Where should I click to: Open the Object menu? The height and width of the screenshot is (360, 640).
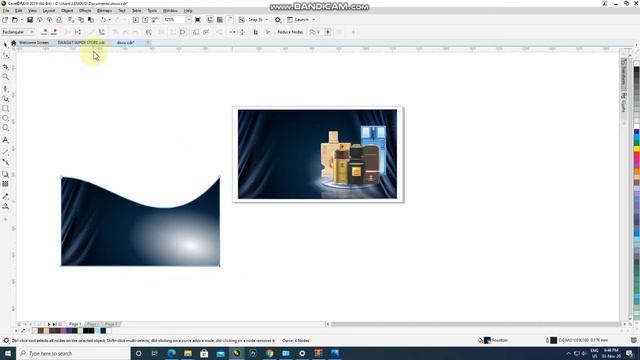(x=67, y=11)
